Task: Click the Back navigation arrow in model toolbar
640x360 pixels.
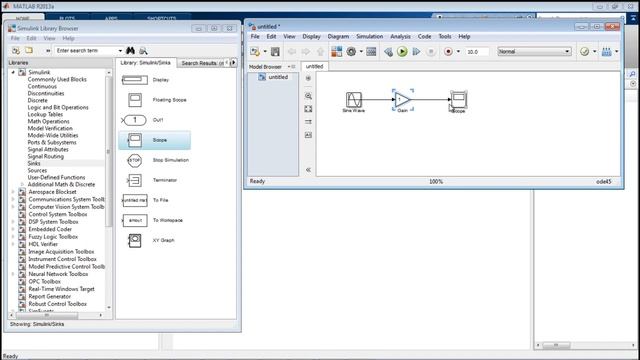Action: click(292, 52)
